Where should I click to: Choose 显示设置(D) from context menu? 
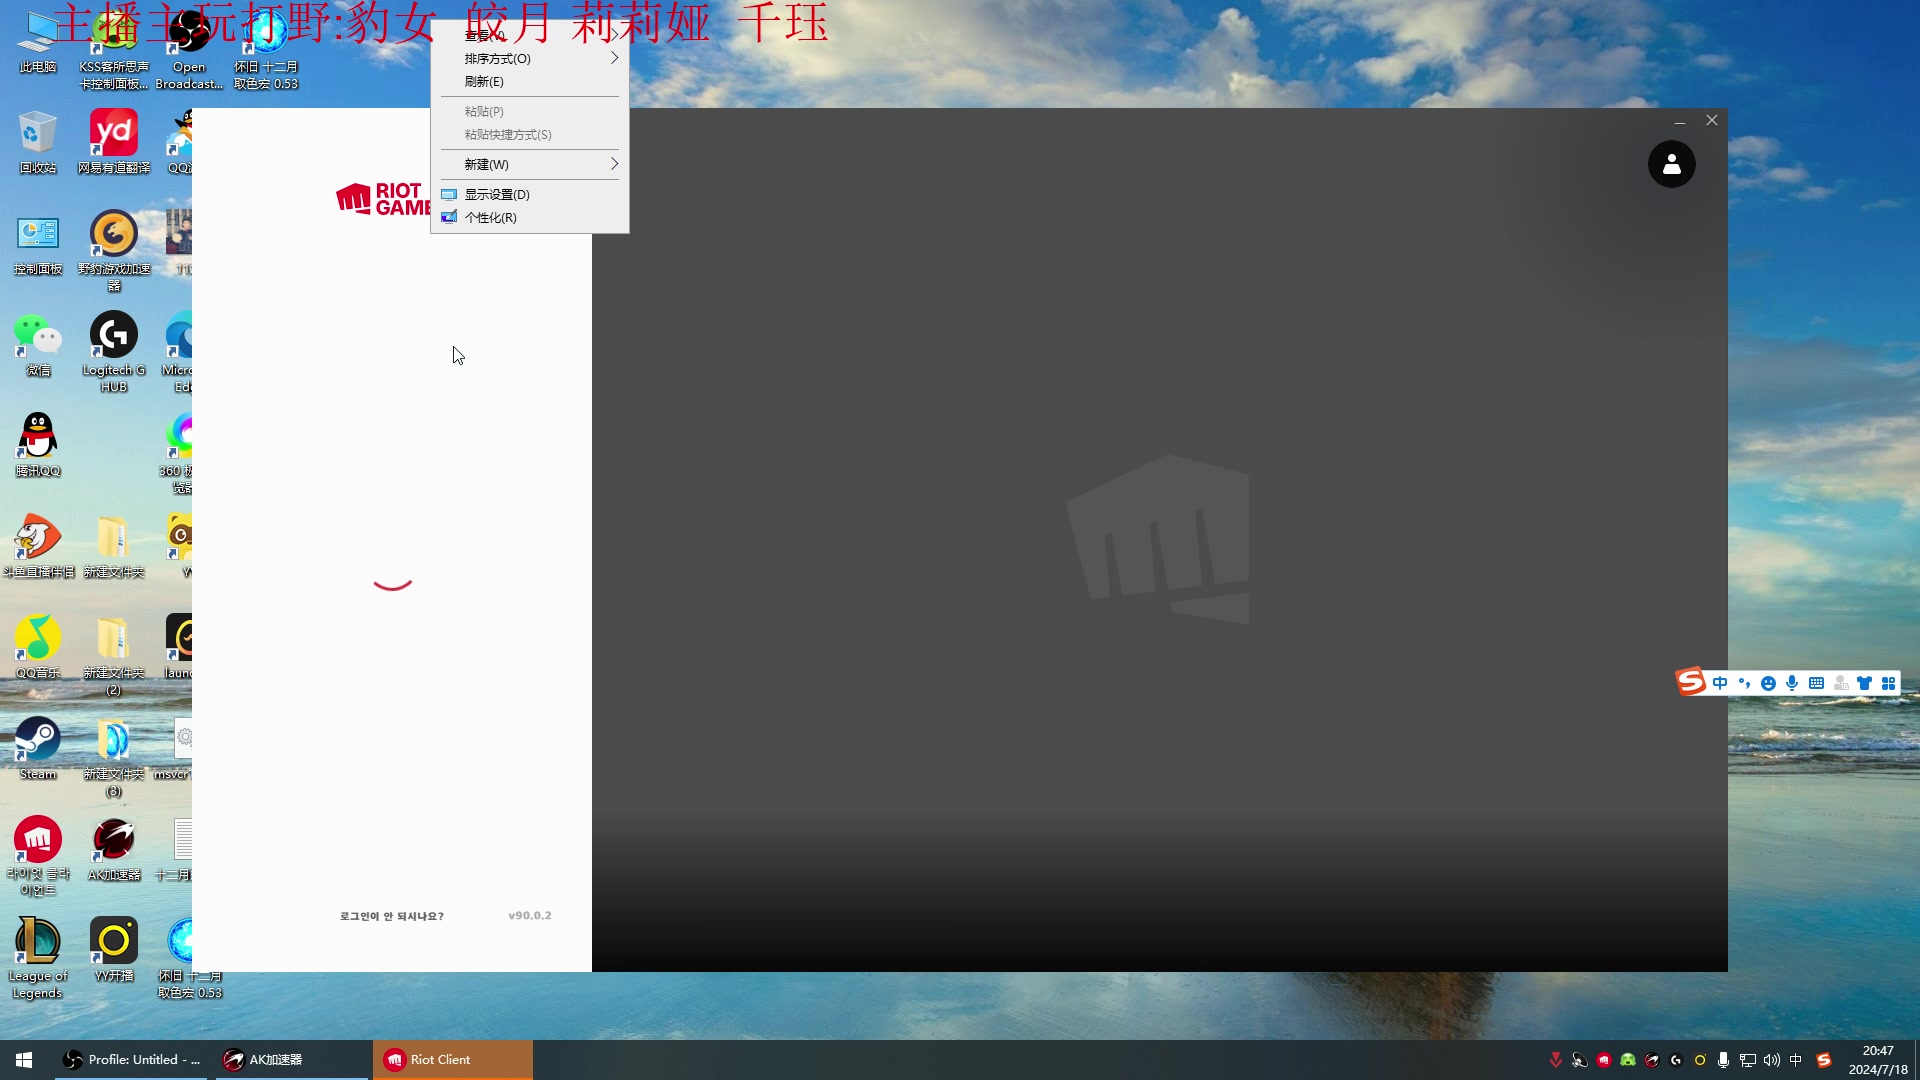496,194
